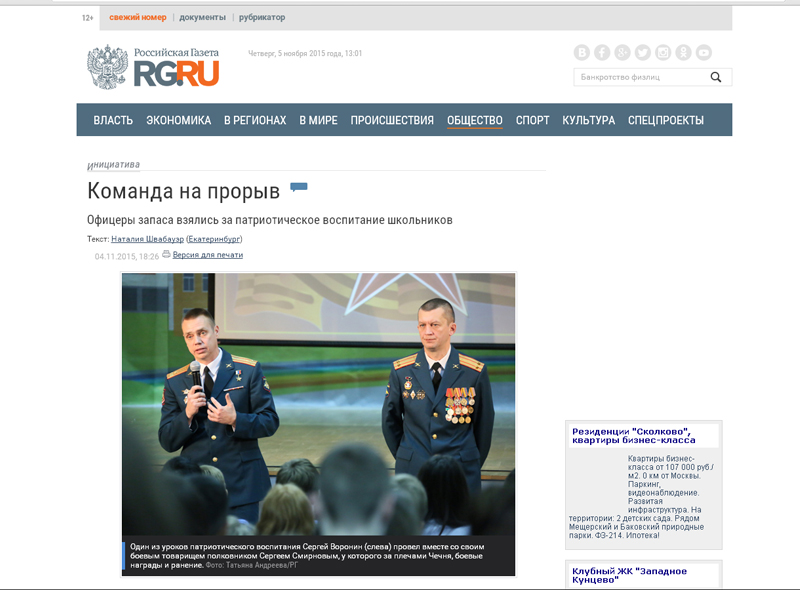
Task: Click the article photo of officers
Action: tap(318, 404)
